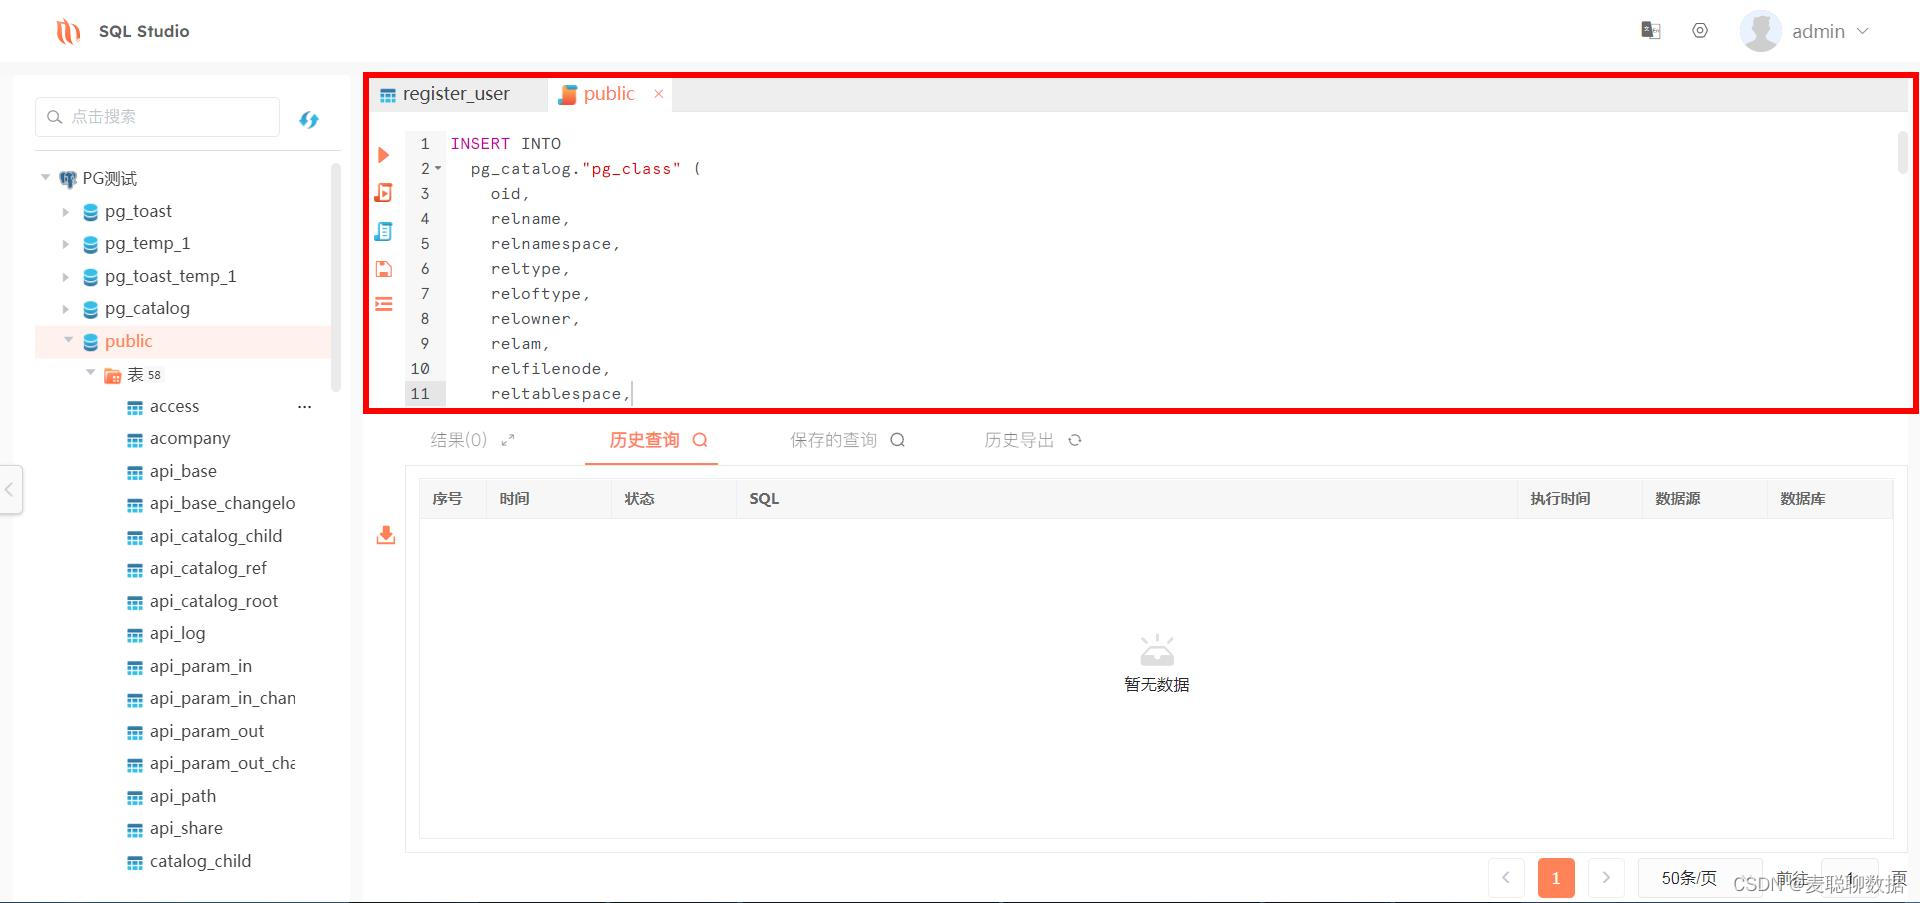Click the run-selected script icon
The width and height of the screenshot is (1920, 903).
(383, 192)
